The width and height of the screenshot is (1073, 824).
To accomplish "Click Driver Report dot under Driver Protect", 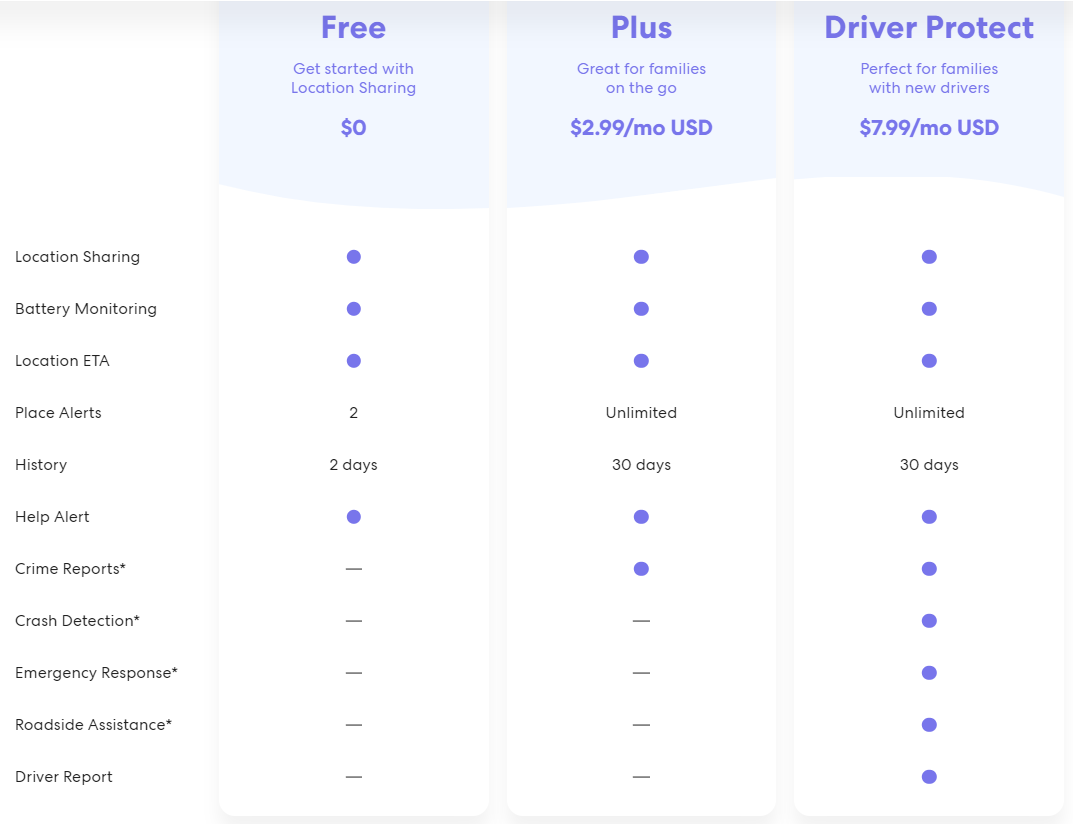I will point(929,777).
